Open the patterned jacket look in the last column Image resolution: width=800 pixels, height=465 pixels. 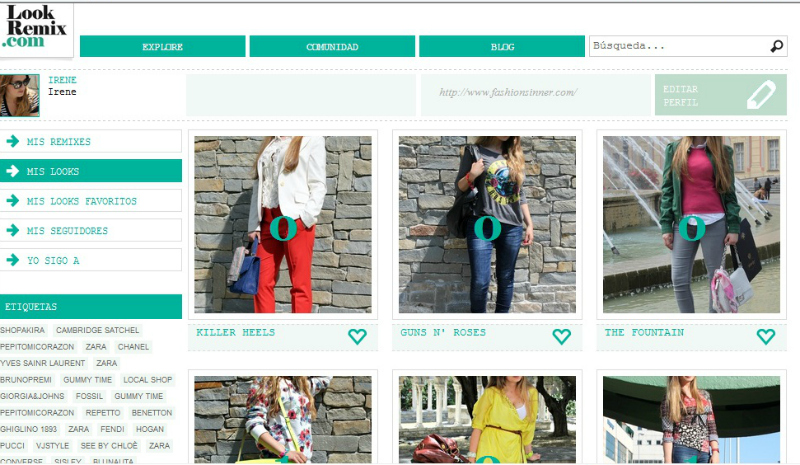[x=691, y=420]
